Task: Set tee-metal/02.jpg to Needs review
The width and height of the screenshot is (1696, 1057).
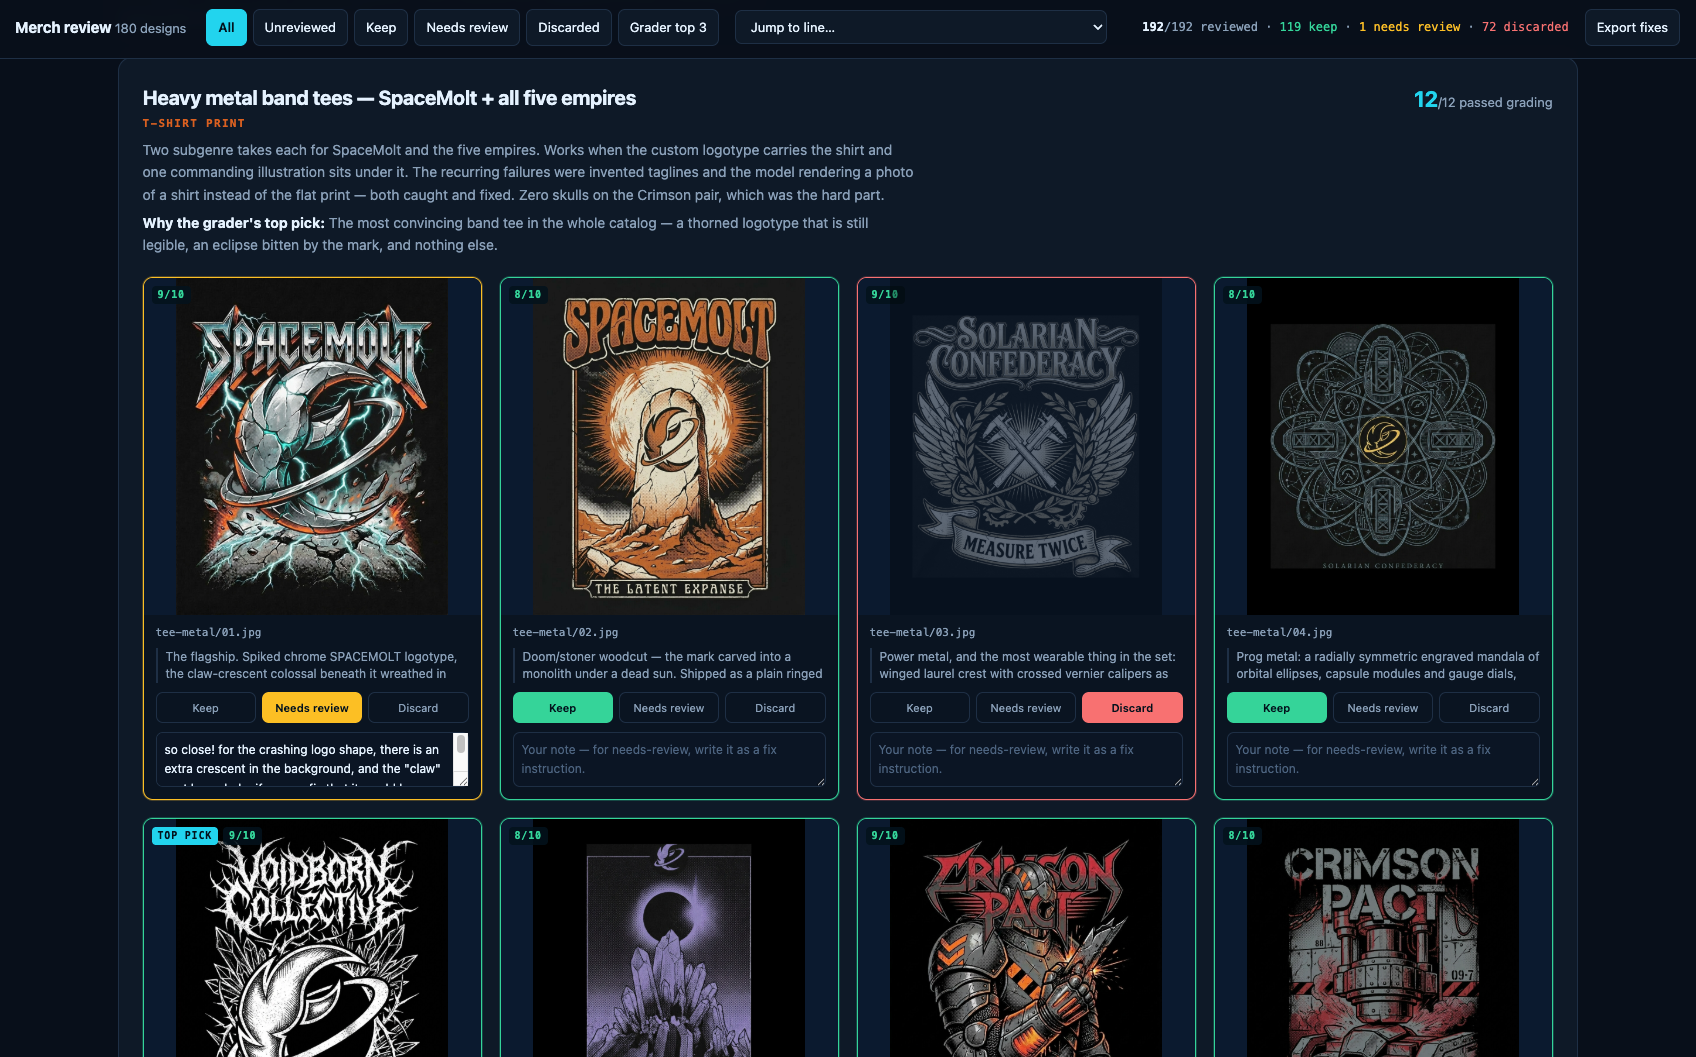Action: point(669,708)
